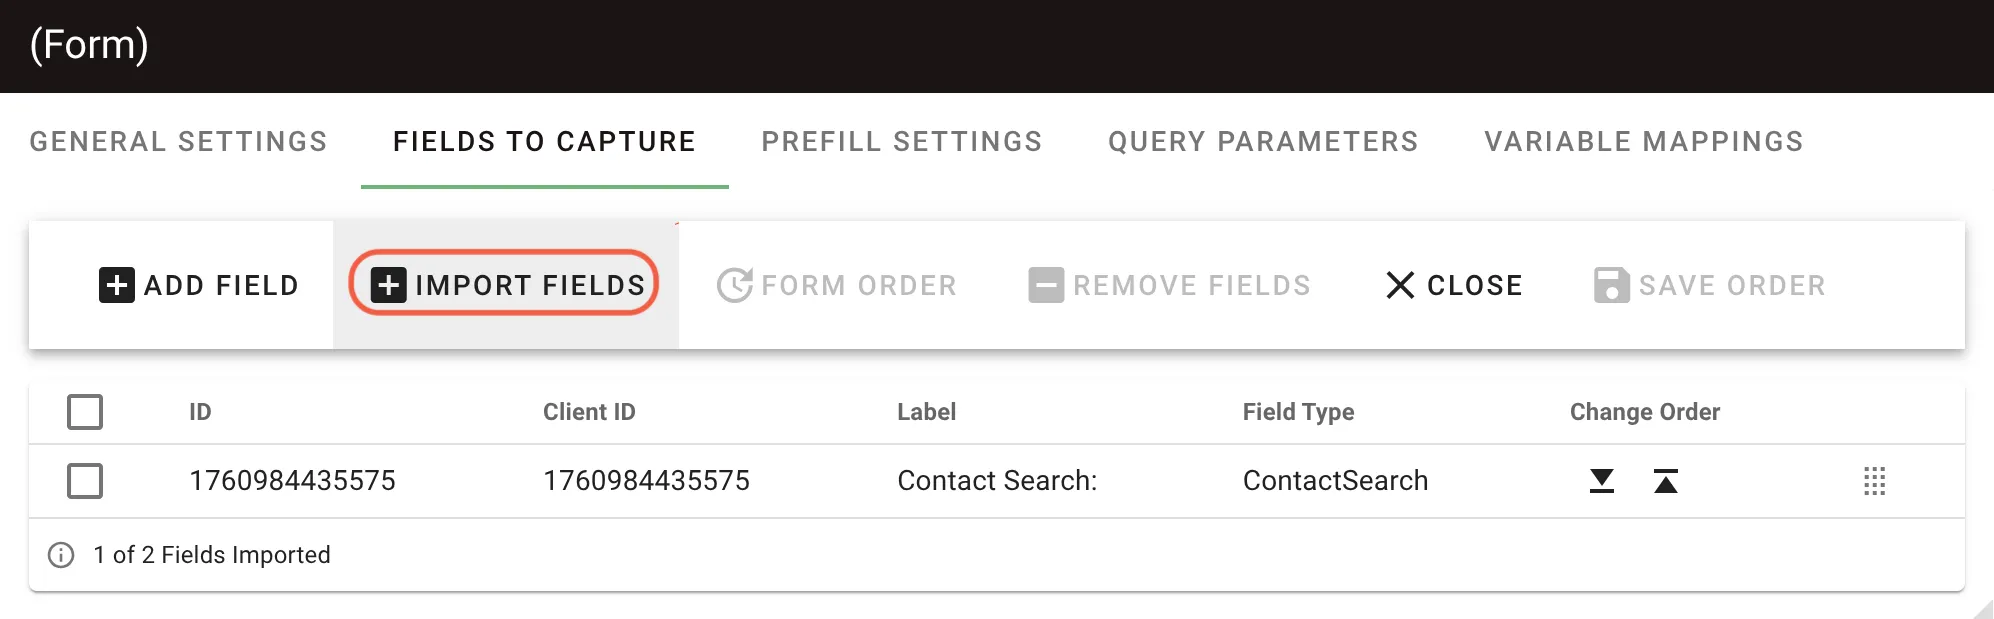
Task: Check the checkbox for field 1760984435575
Action: (86, 481)
